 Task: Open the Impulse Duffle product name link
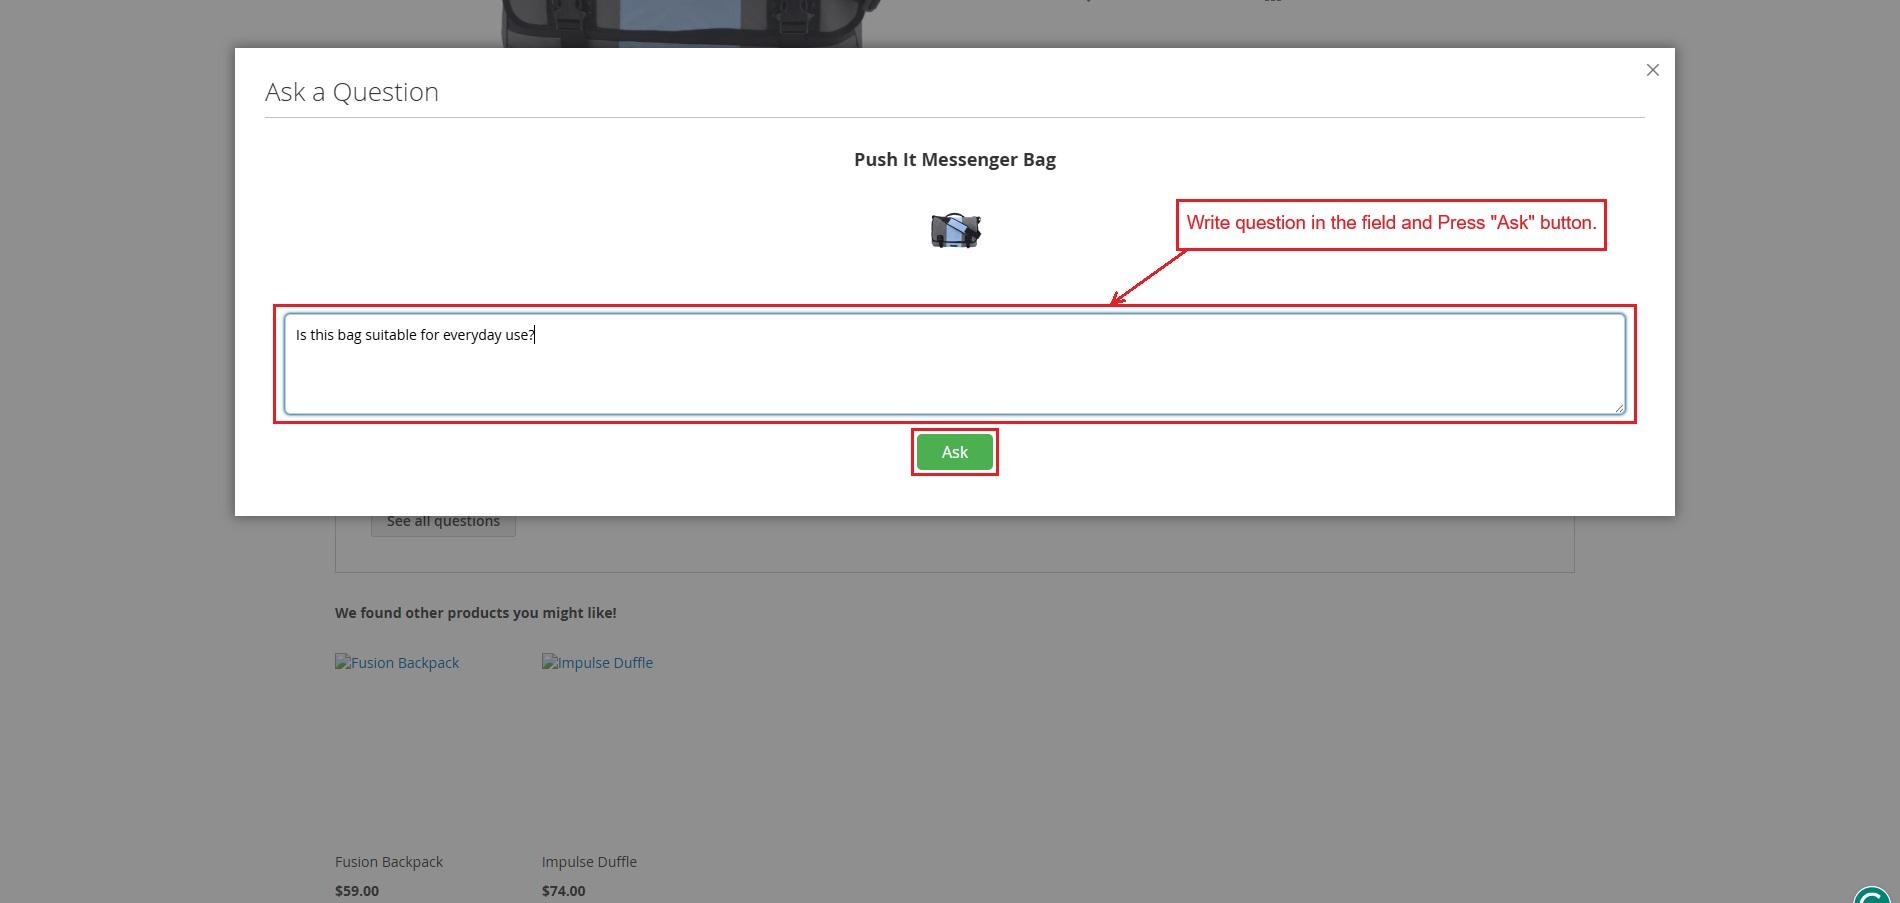pyautogui.click(x=589, y=862)
